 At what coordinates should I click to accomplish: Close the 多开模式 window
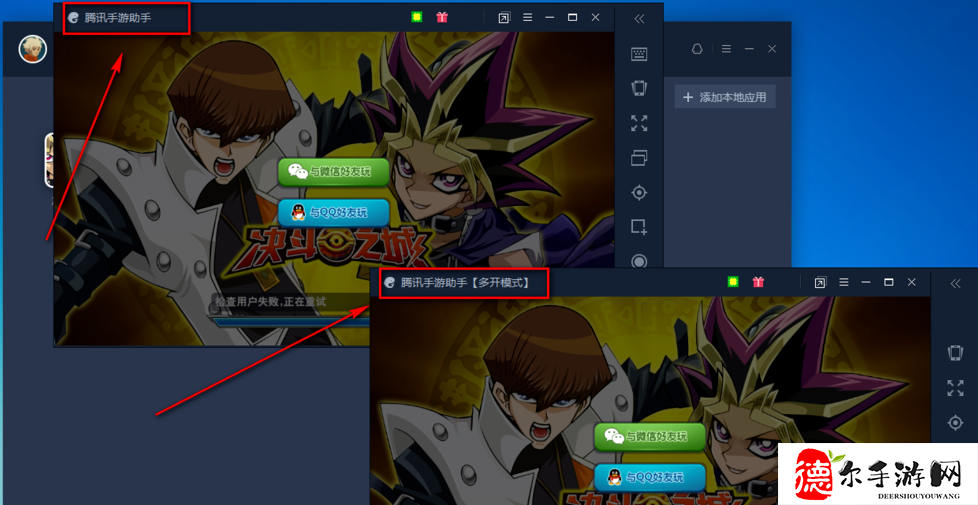[x=912, y=282]
